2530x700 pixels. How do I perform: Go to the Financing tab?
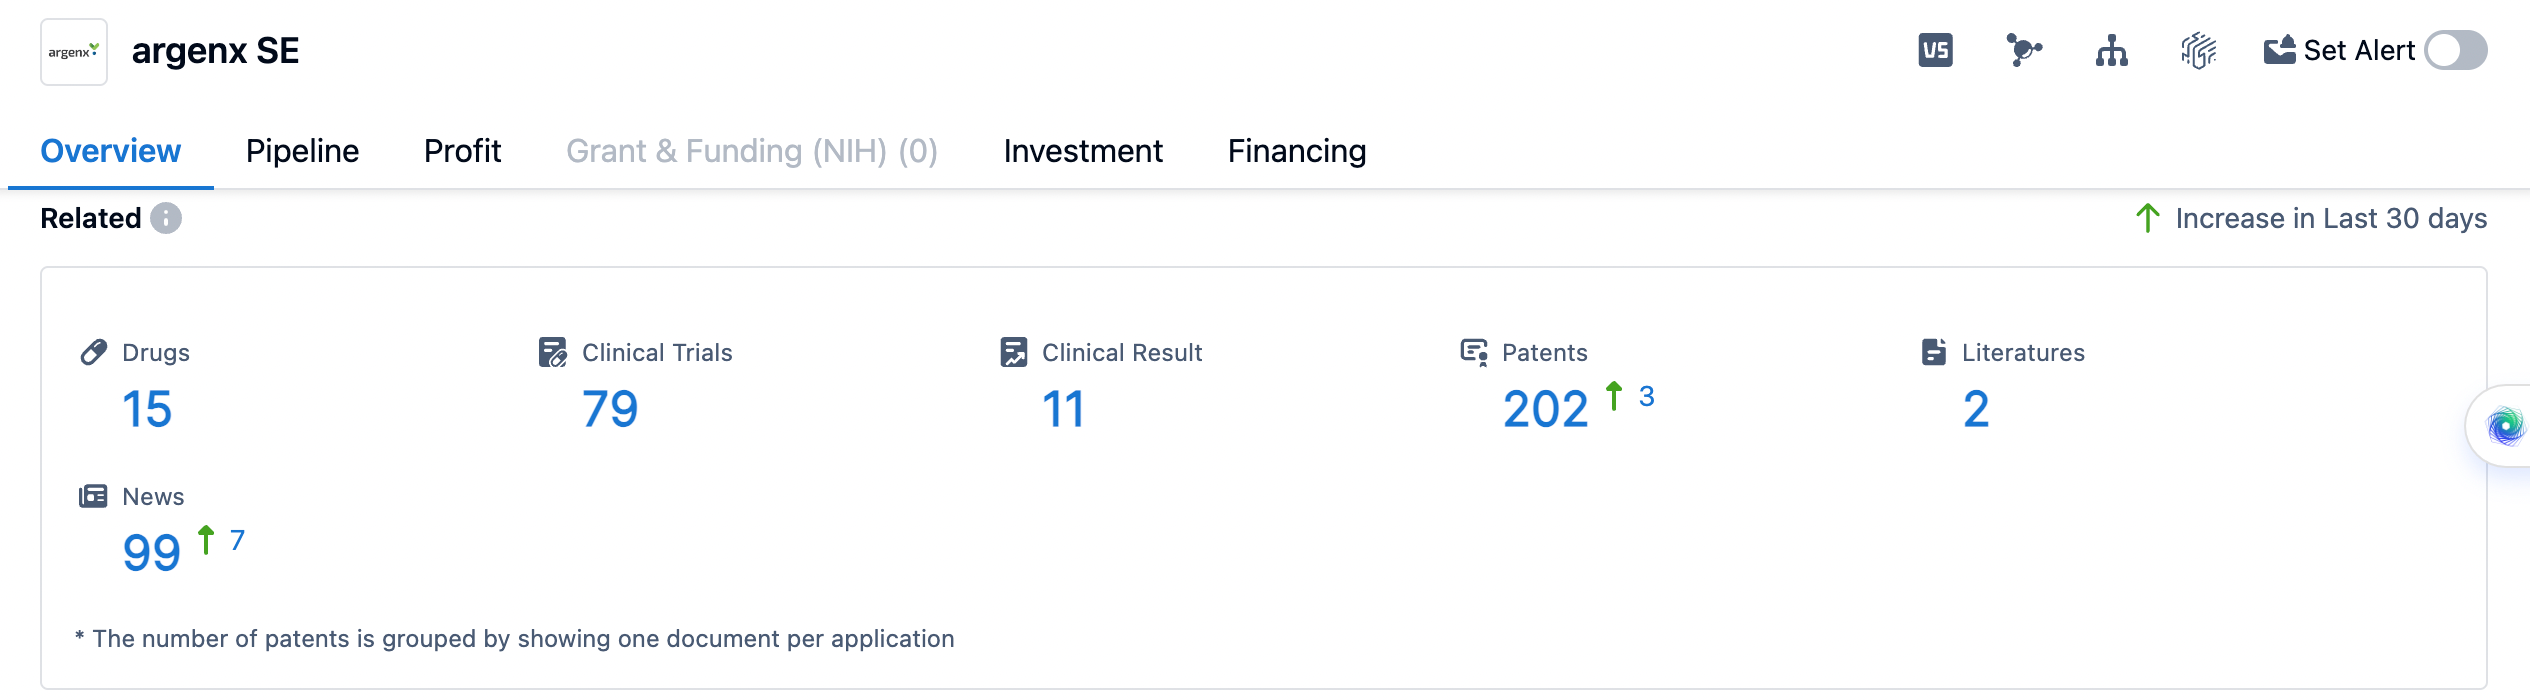1297,151
